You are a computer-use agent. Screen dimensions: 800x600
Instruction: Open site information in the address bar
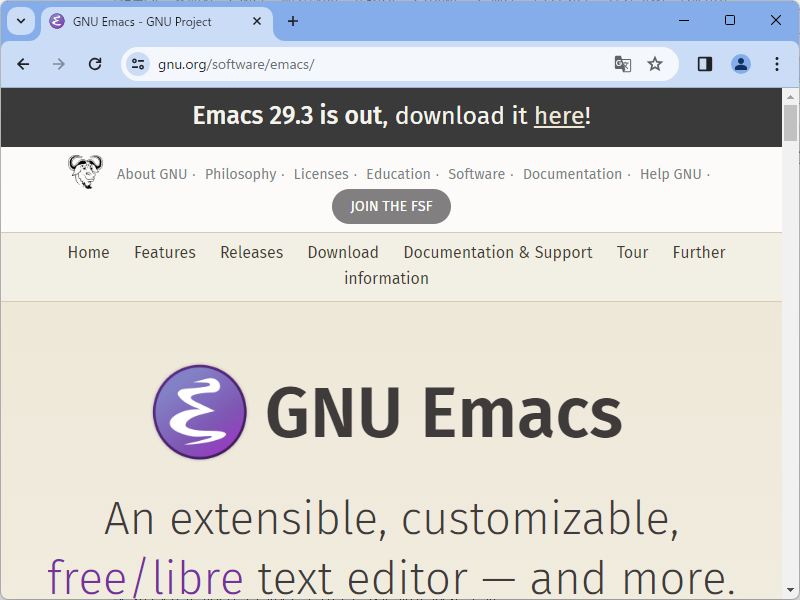[135, 63]
